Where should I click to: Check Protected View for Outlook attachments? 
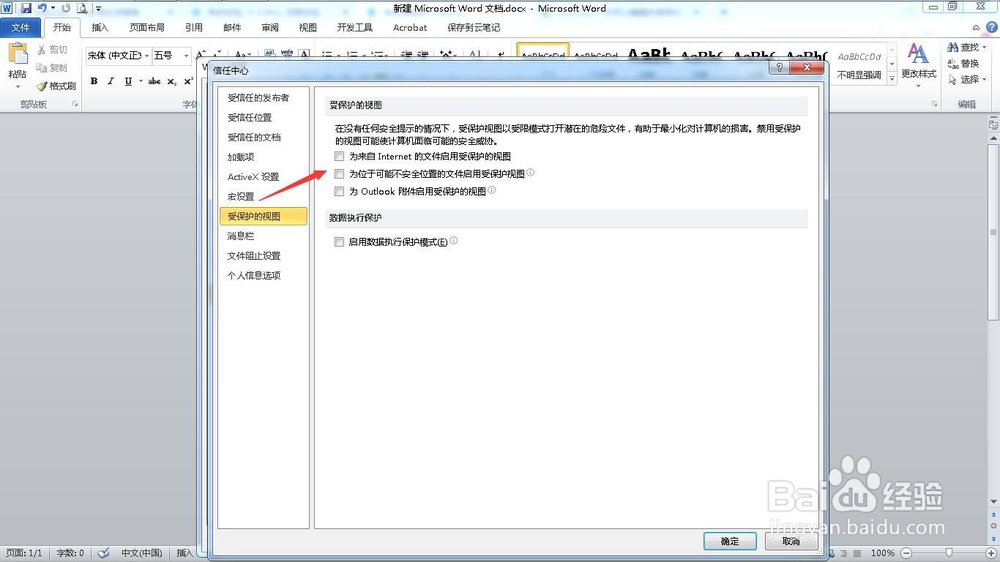[339, 191]
